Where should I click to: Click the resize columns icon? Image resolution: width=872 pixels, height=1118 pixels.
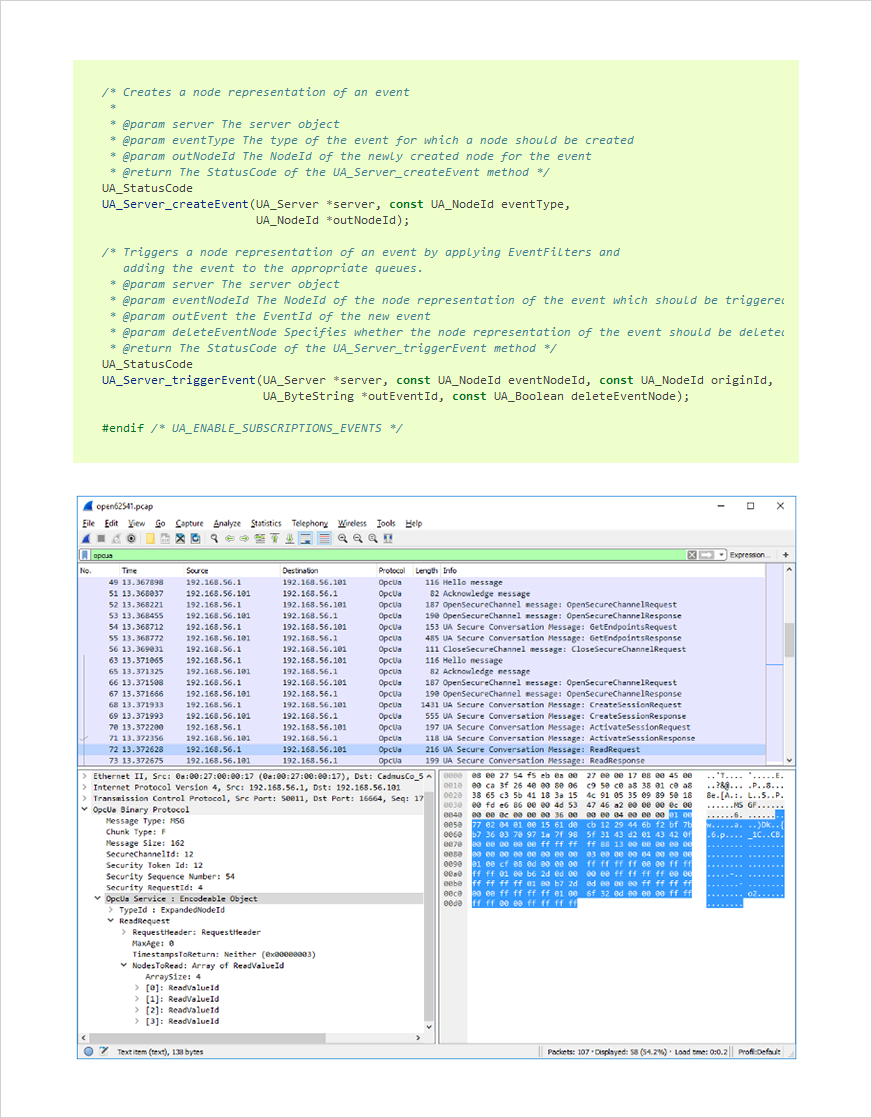click(388, 538)
